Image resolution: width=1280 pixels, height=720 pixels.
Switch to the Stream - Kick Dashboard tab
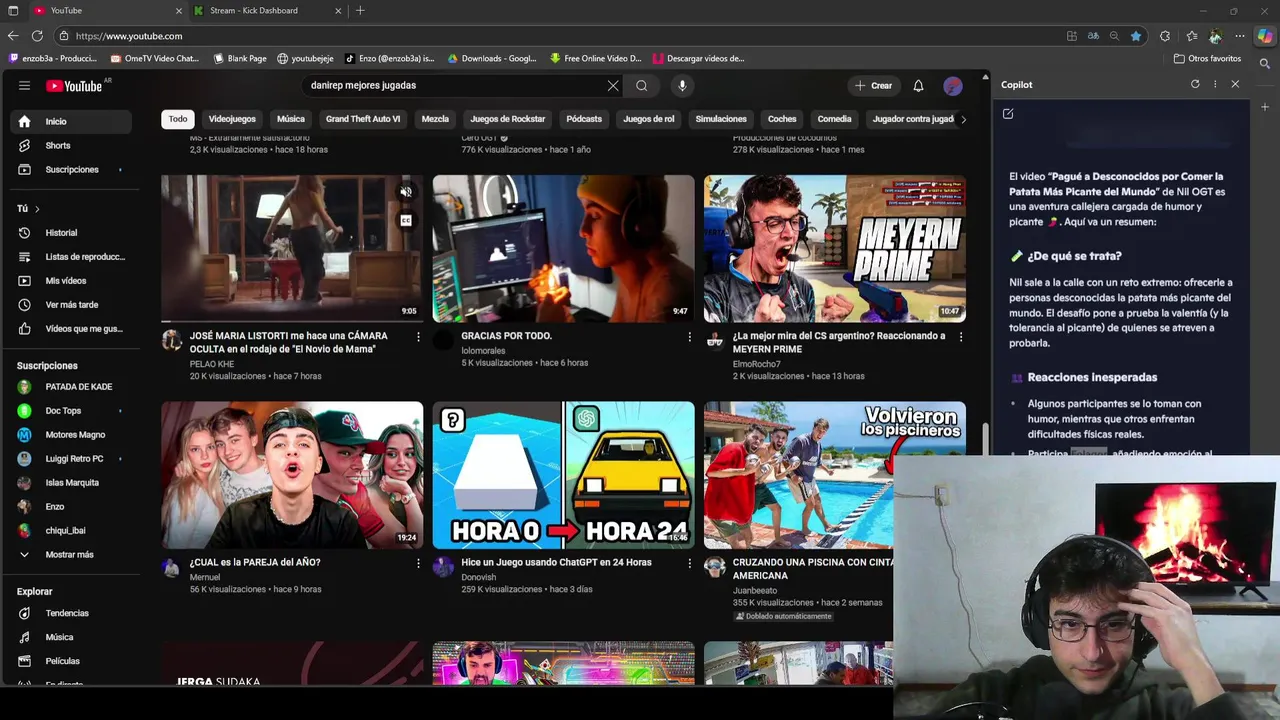point(268,11)
